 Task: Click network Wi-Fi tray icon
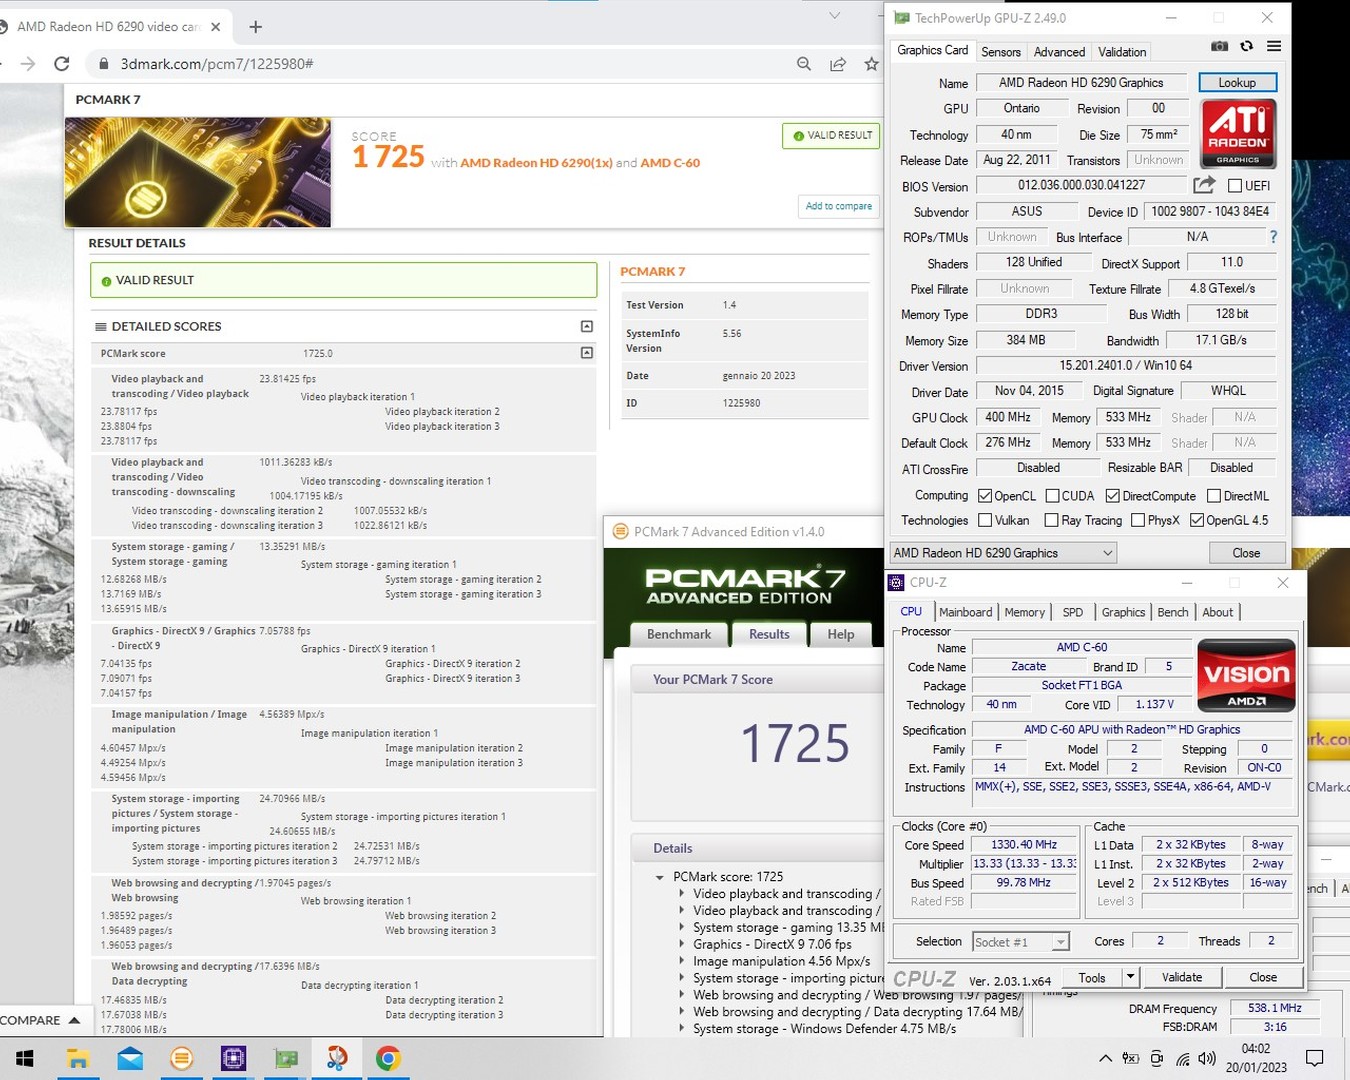(x=1183, y=1058)
